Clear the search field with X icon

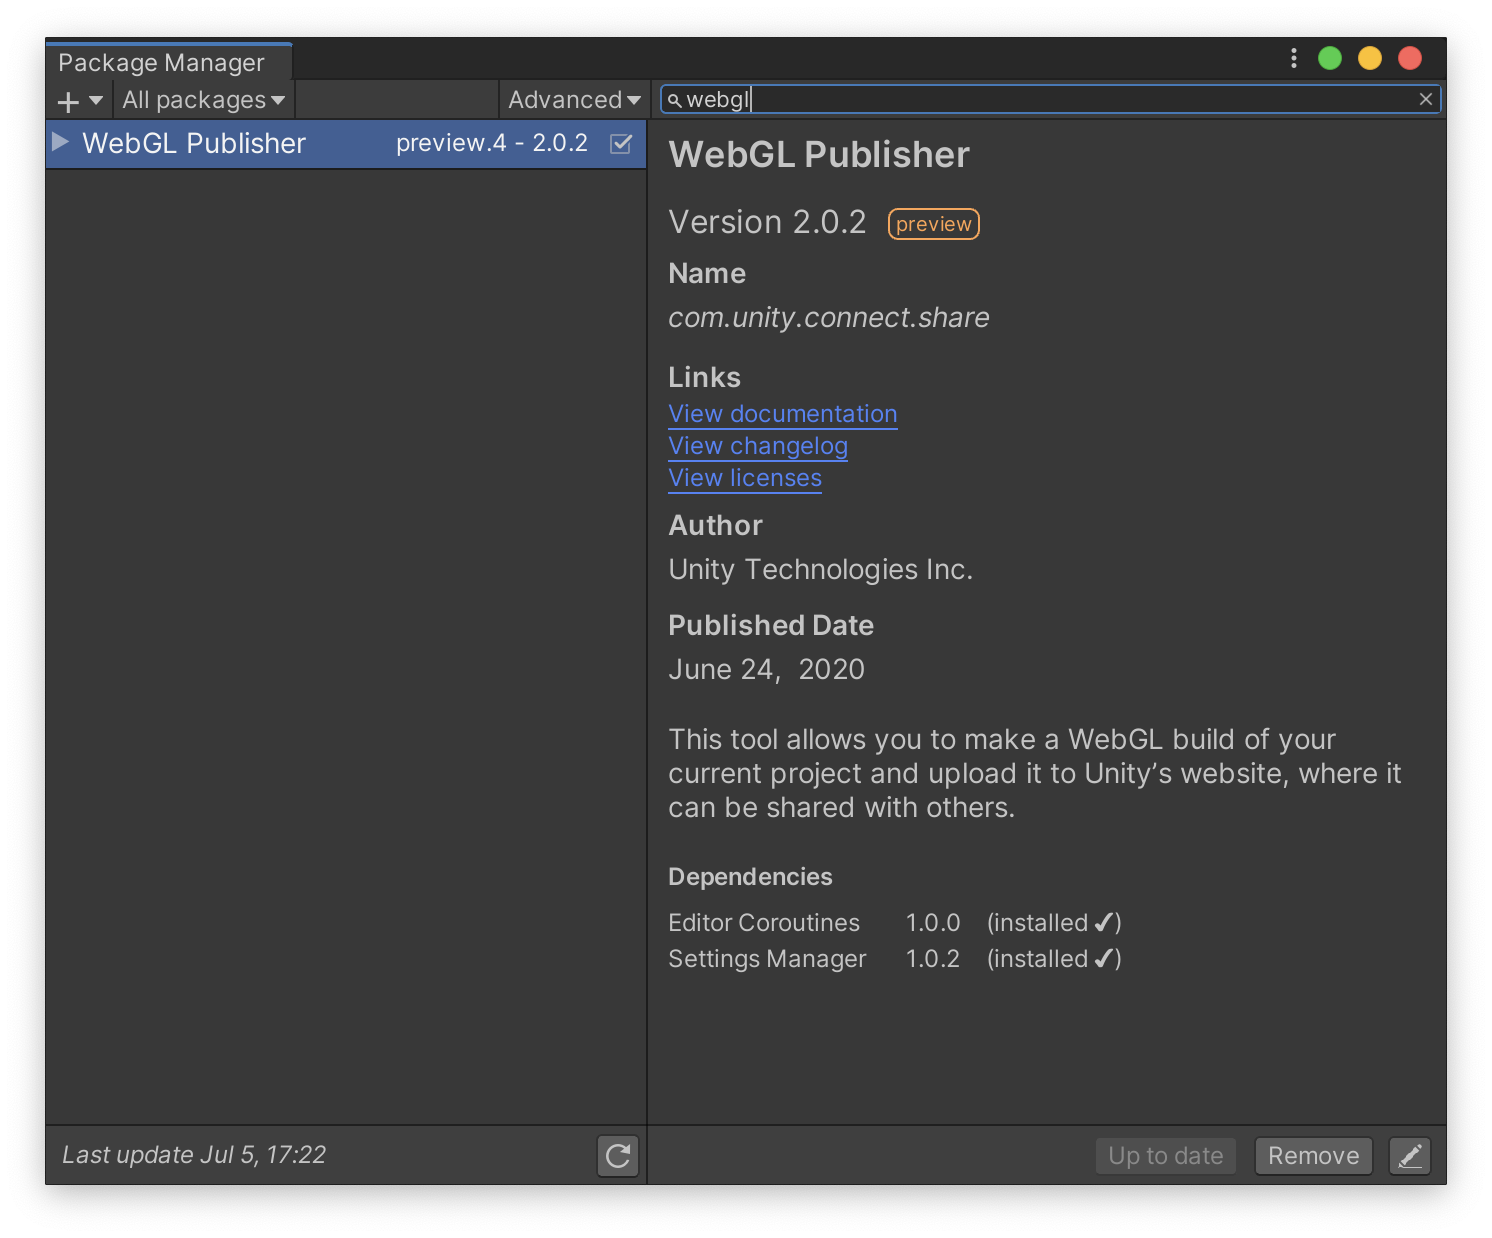pyautogui.click(x=1426, y=99)
